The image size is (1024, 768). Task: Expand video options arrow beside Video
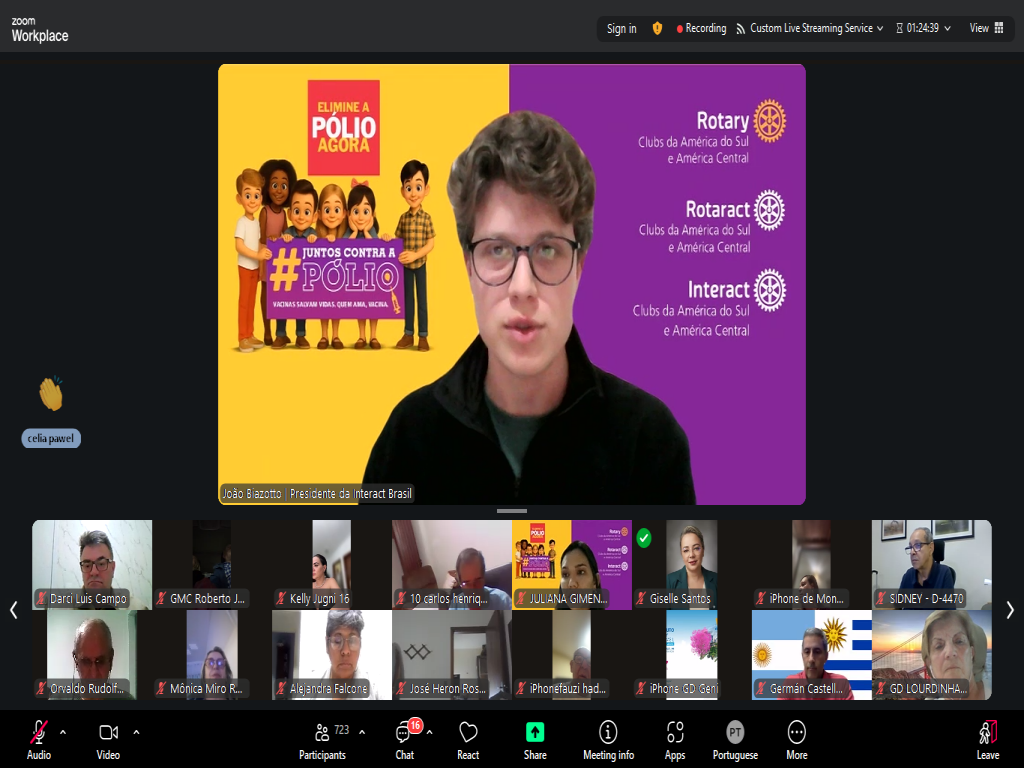[136, 732]
